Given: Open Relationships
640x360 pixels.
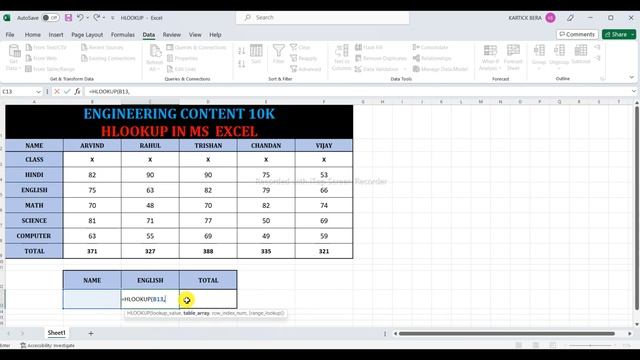Looking at the screenshot, I should coord(432,58).
